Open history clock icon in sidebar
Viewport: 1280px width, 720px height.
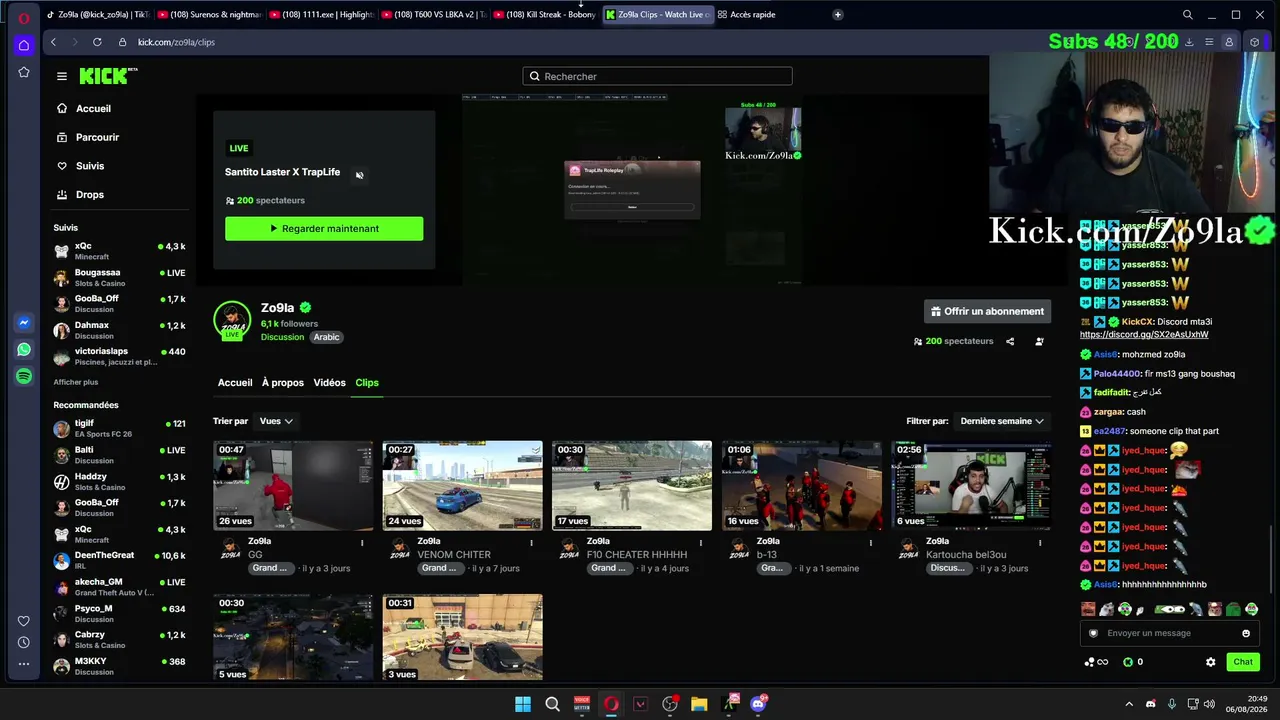(24, 642)
